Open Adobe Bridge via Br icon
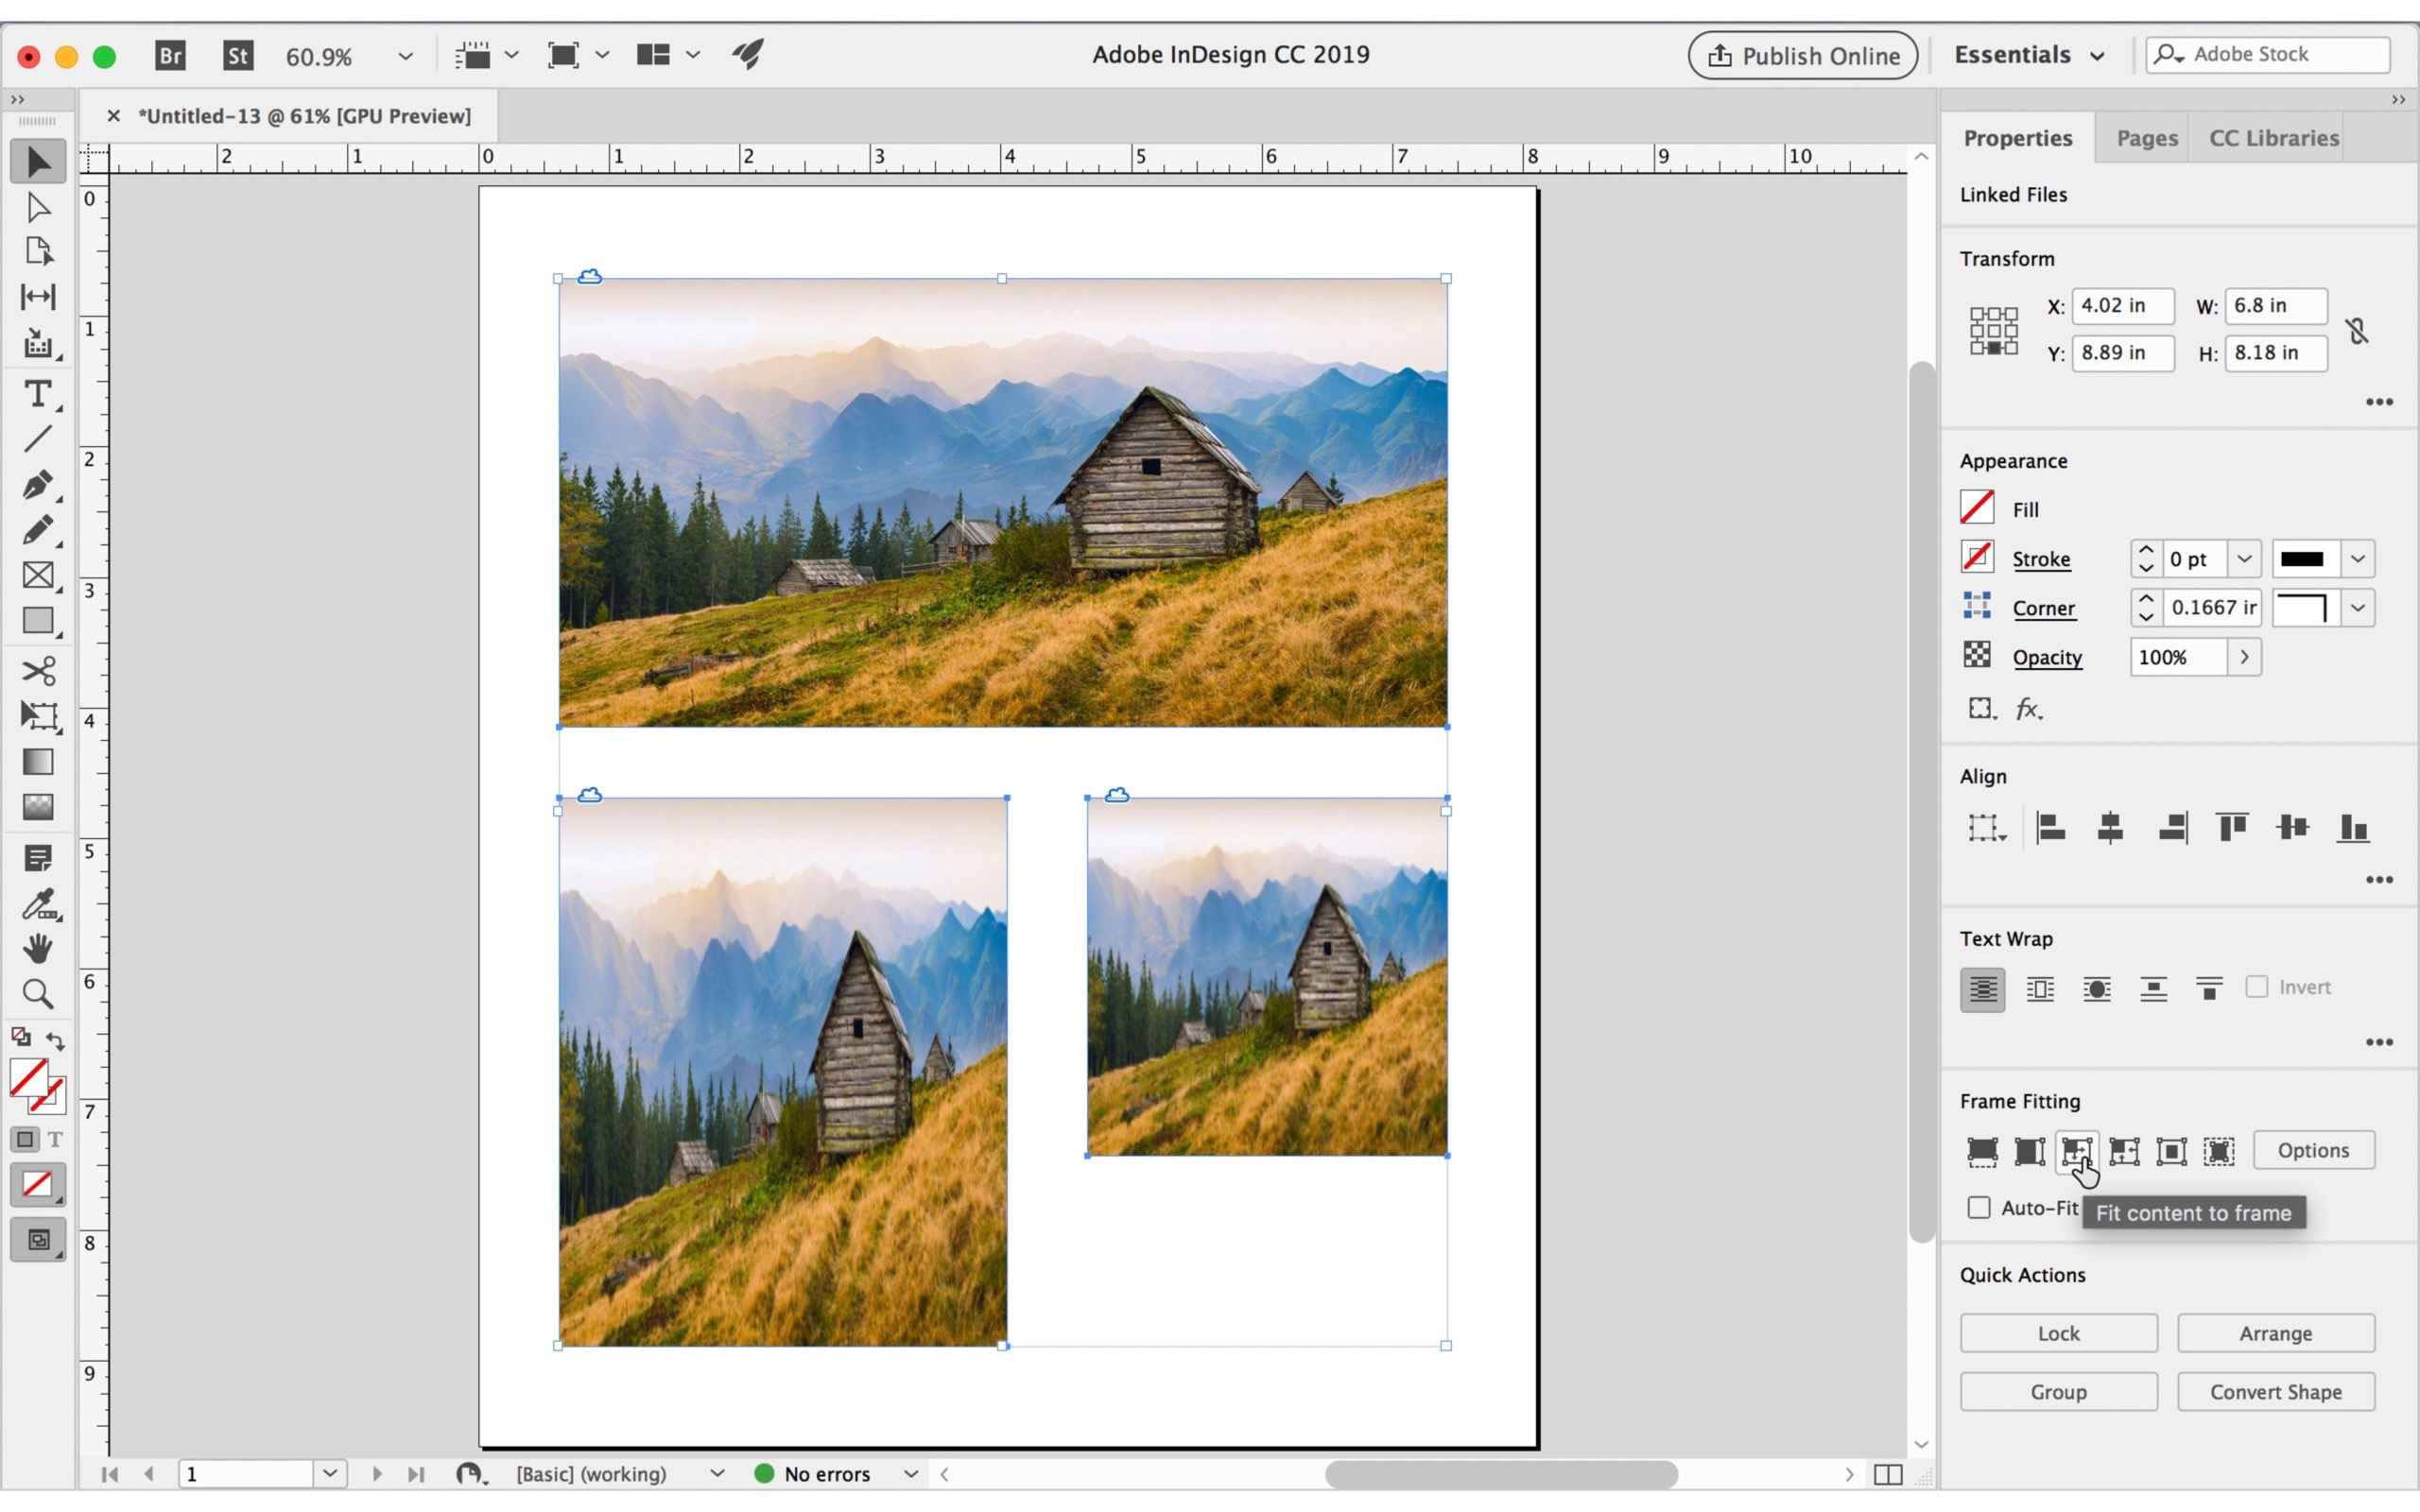 pyautogui.click(x=171, y=55)
